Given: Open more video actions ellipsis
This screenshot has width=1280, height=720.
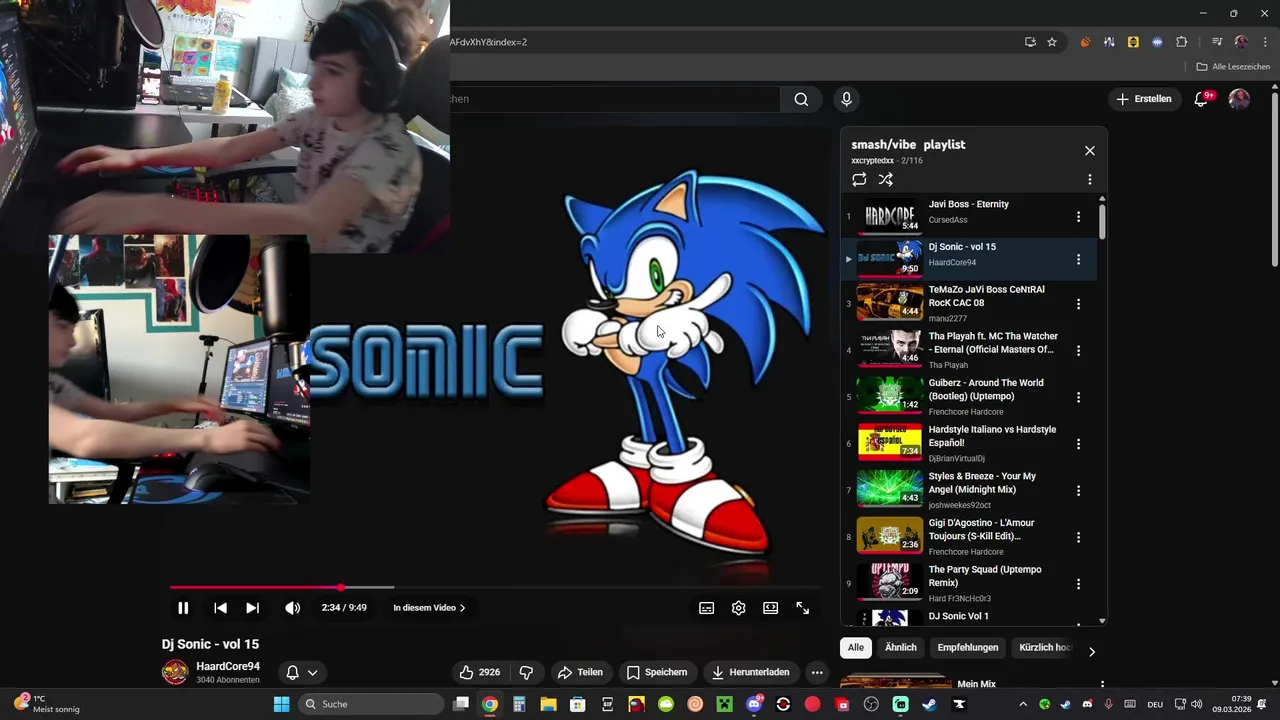Looking at the screenshot, I should tap(817, 672).
